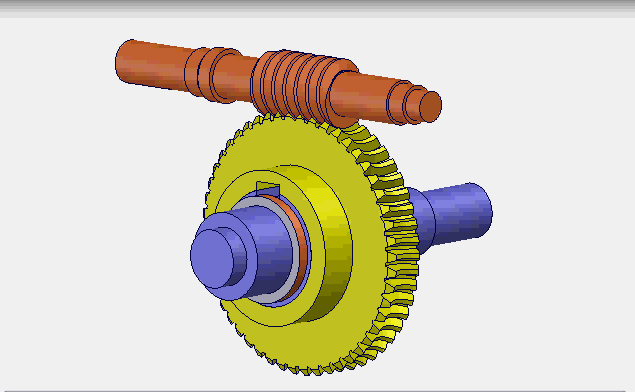Image resolution: width=635 pixels, height=392 pixels.
Task: Click the blue shaft front circular end face
Action: (x=212, y=259)
